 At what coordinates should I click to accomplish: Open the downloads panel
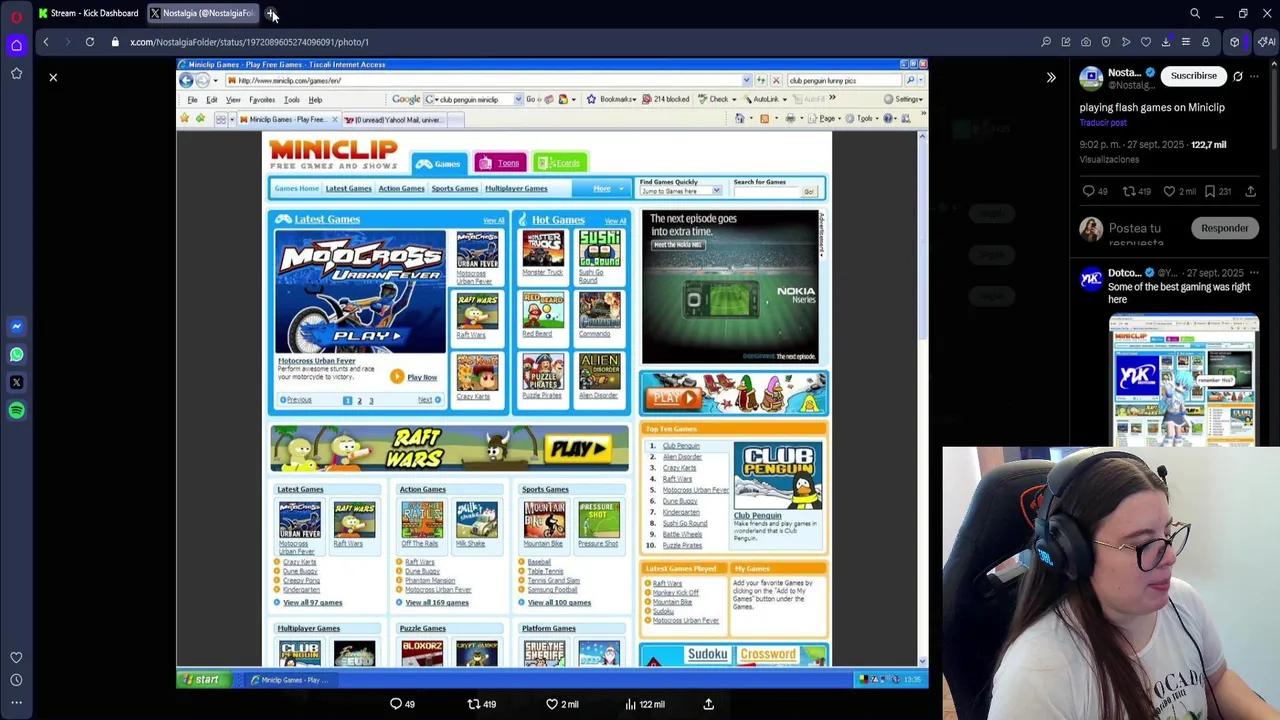point(1166,42)
